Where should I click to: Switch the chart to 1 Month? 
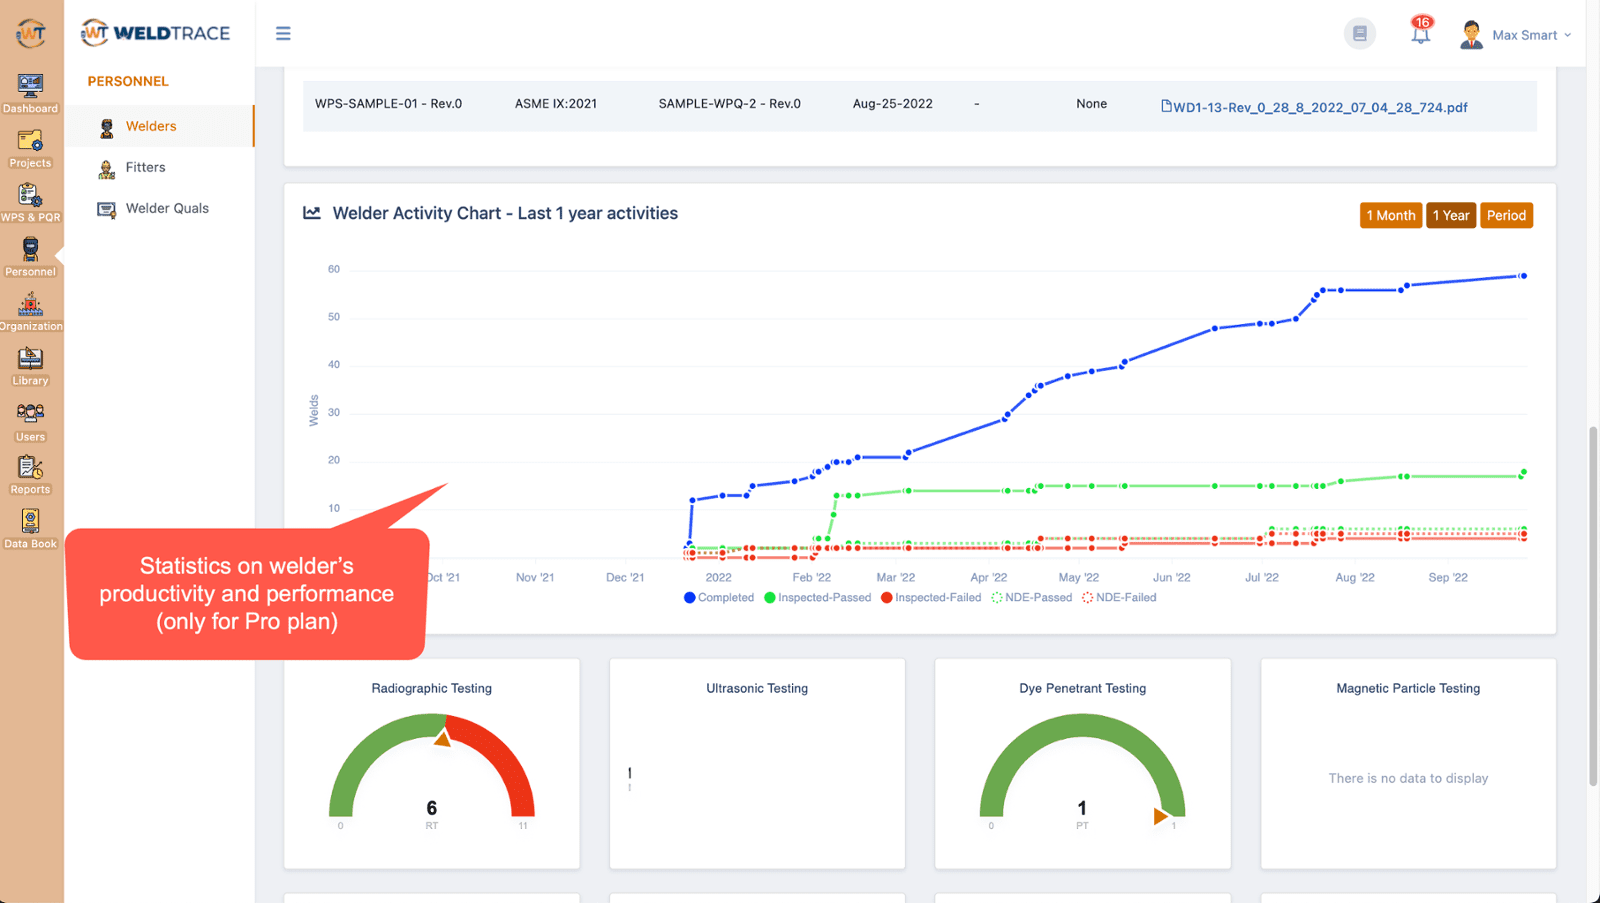[x=1390, y=216]
